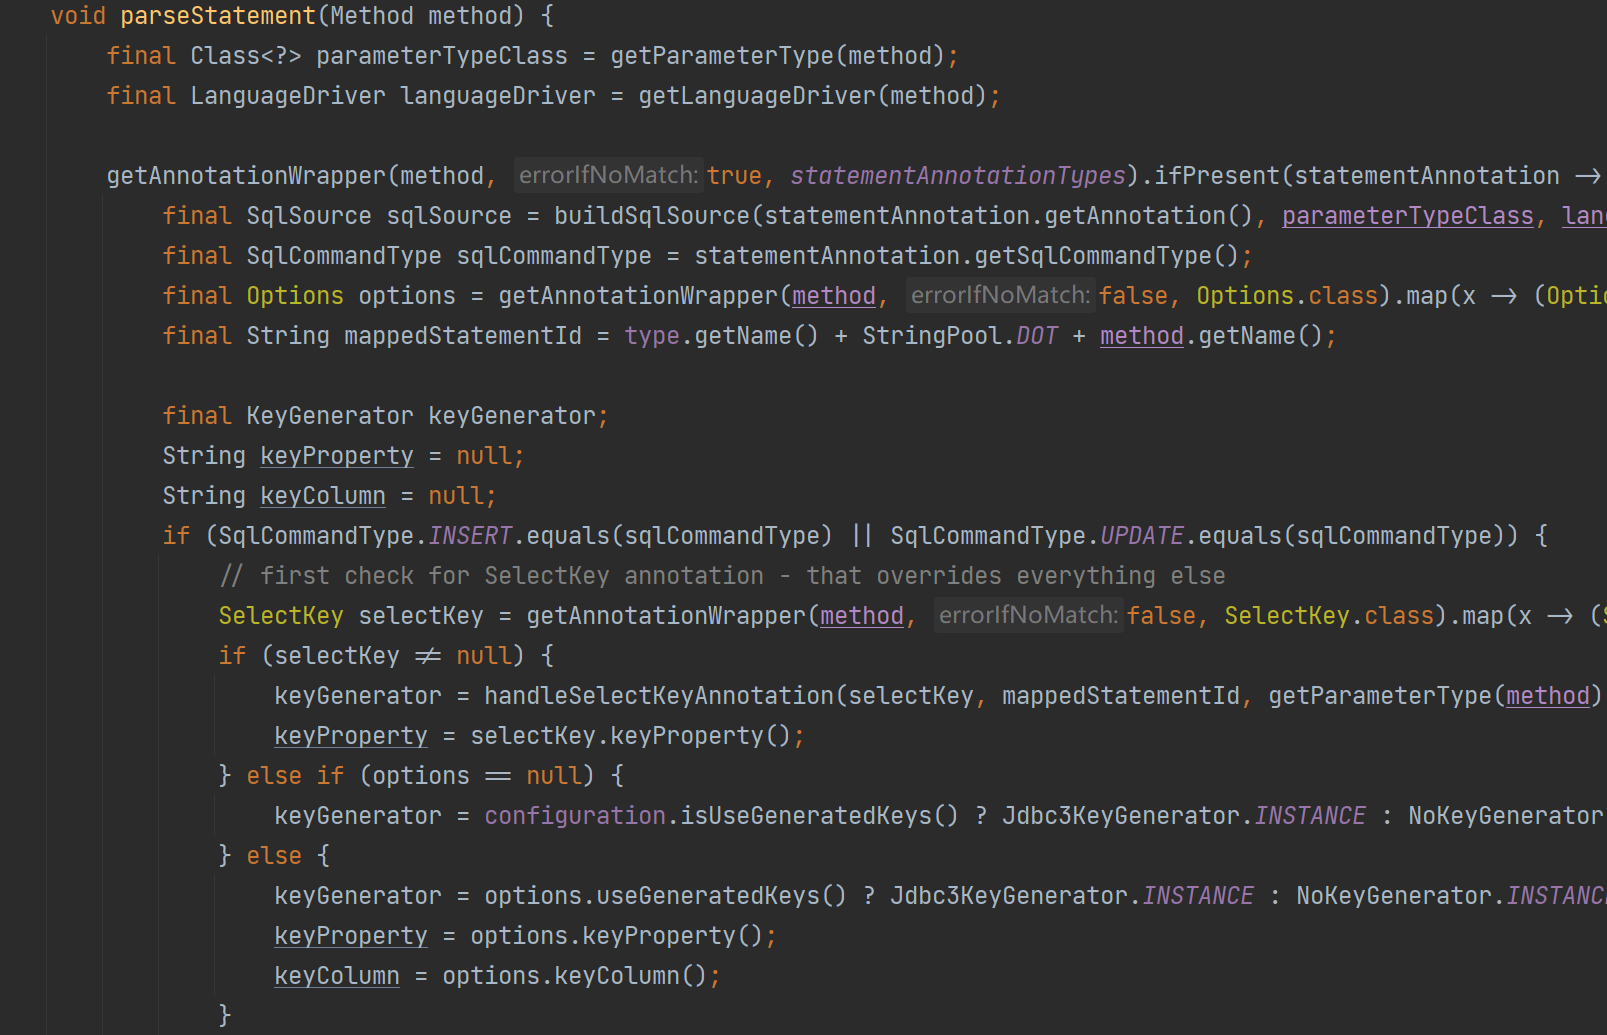This screenshot has height=1035, width=1607.
Task: Click the isUseGeneratedKeys method call
Action: click(806, 816)
